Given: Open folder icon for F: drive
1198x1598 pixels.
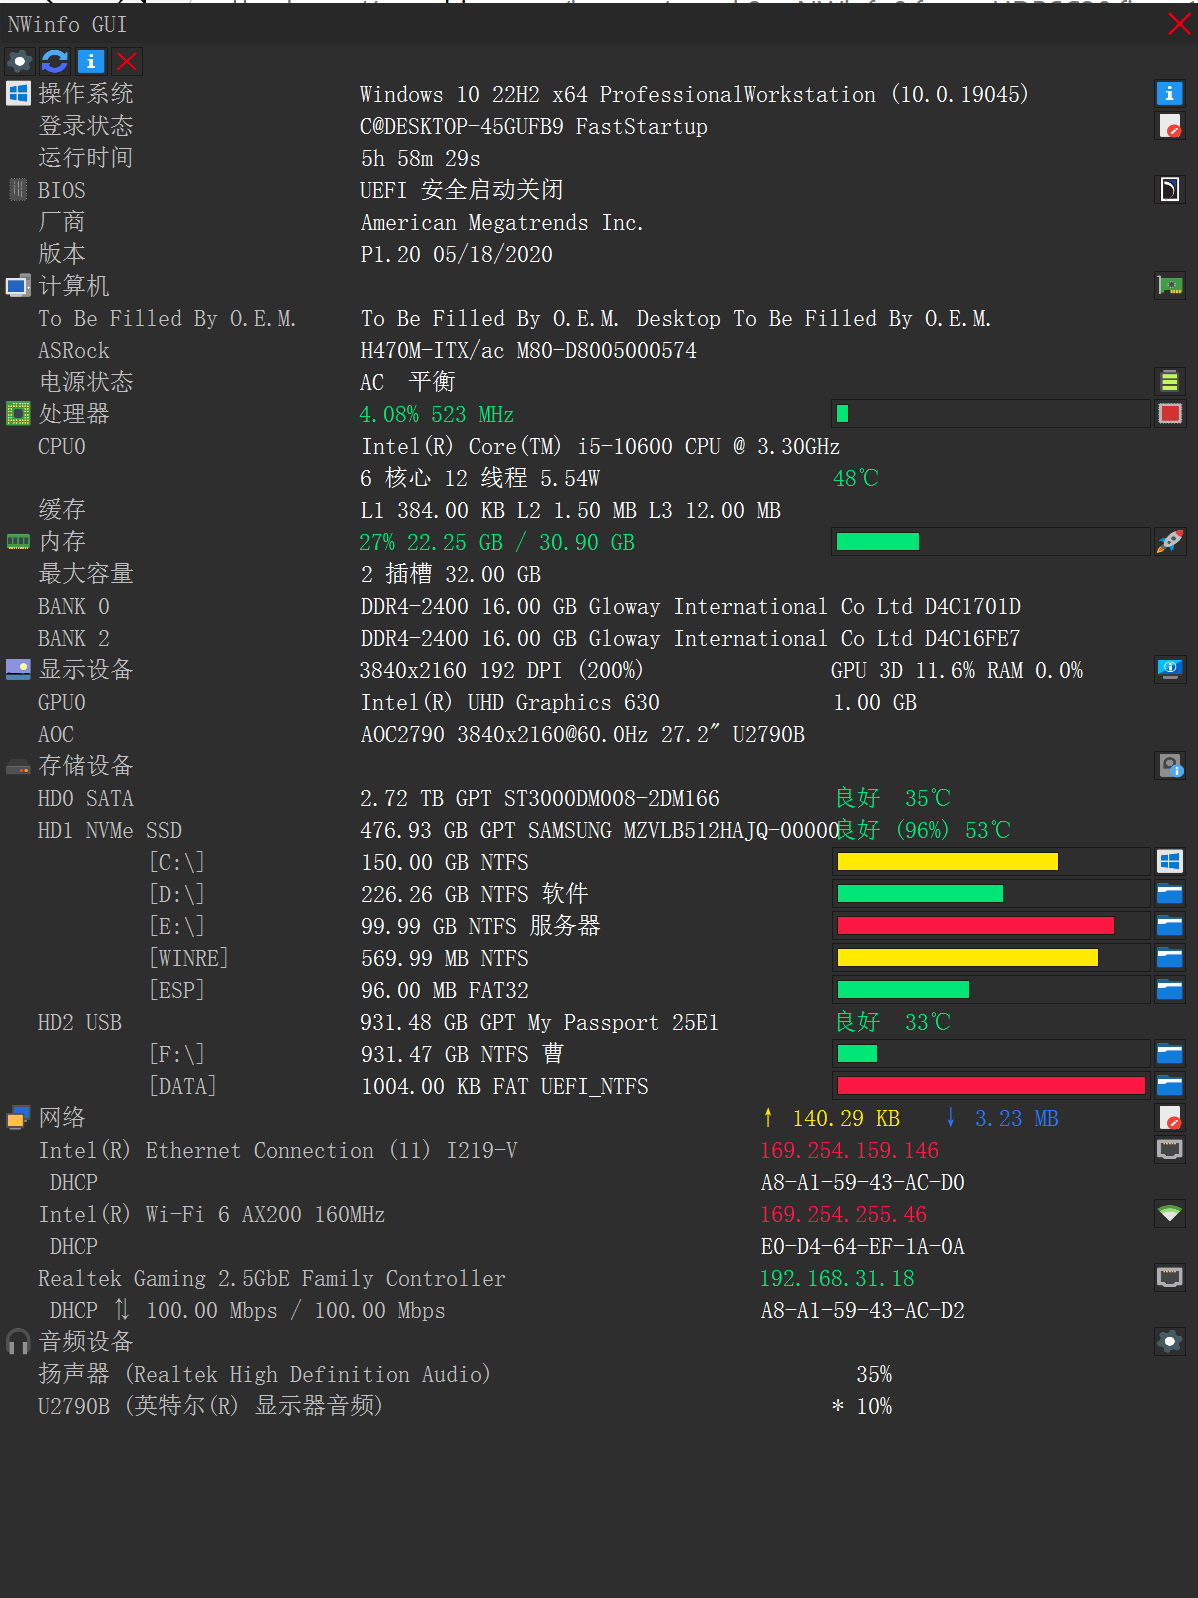Looking at the screenshot, I should [x=1170, y=1054].
